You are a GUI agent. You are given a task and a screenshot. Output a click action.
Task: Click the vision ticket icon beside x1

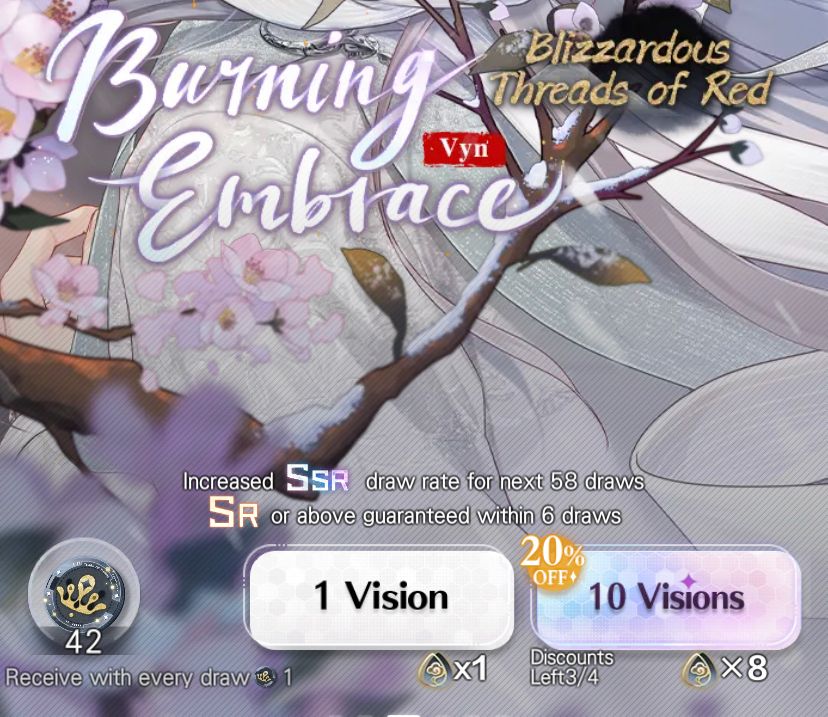[x=435, y=669]
